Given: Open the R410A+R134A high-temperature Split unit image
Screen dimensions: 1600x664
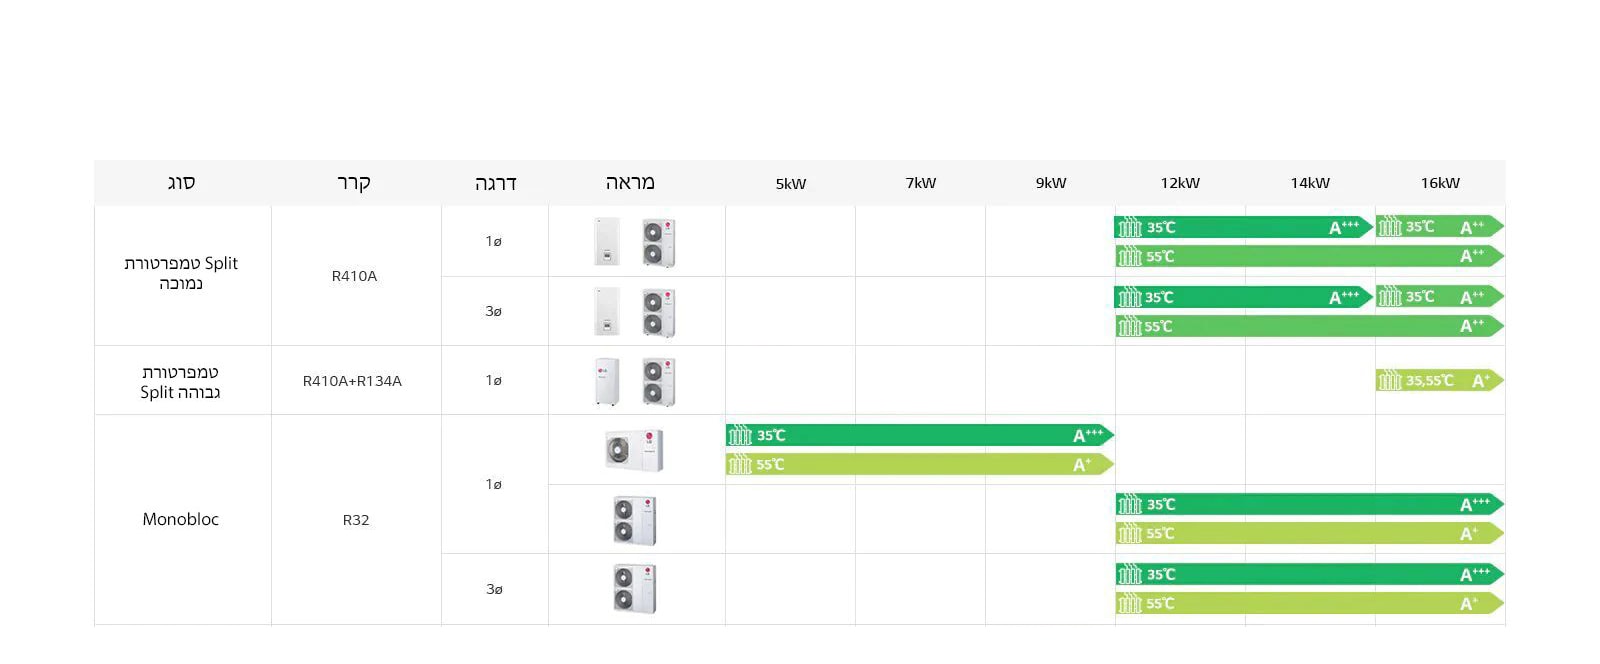Looking at the screenshot, I should point(634,381).
